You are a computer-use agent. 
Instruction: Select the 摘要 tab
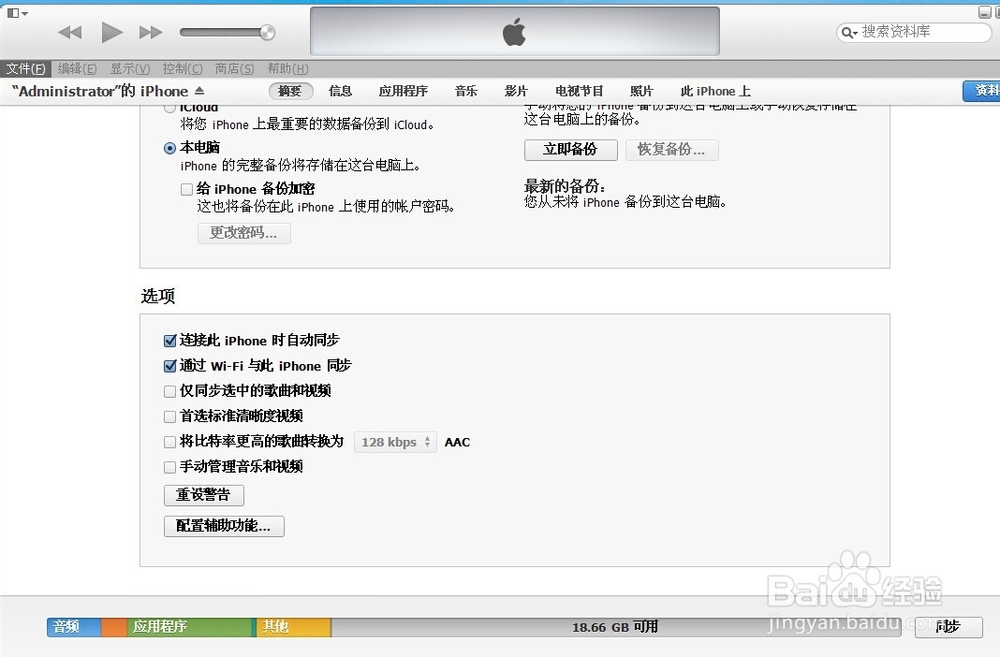[x=290, y=91]
